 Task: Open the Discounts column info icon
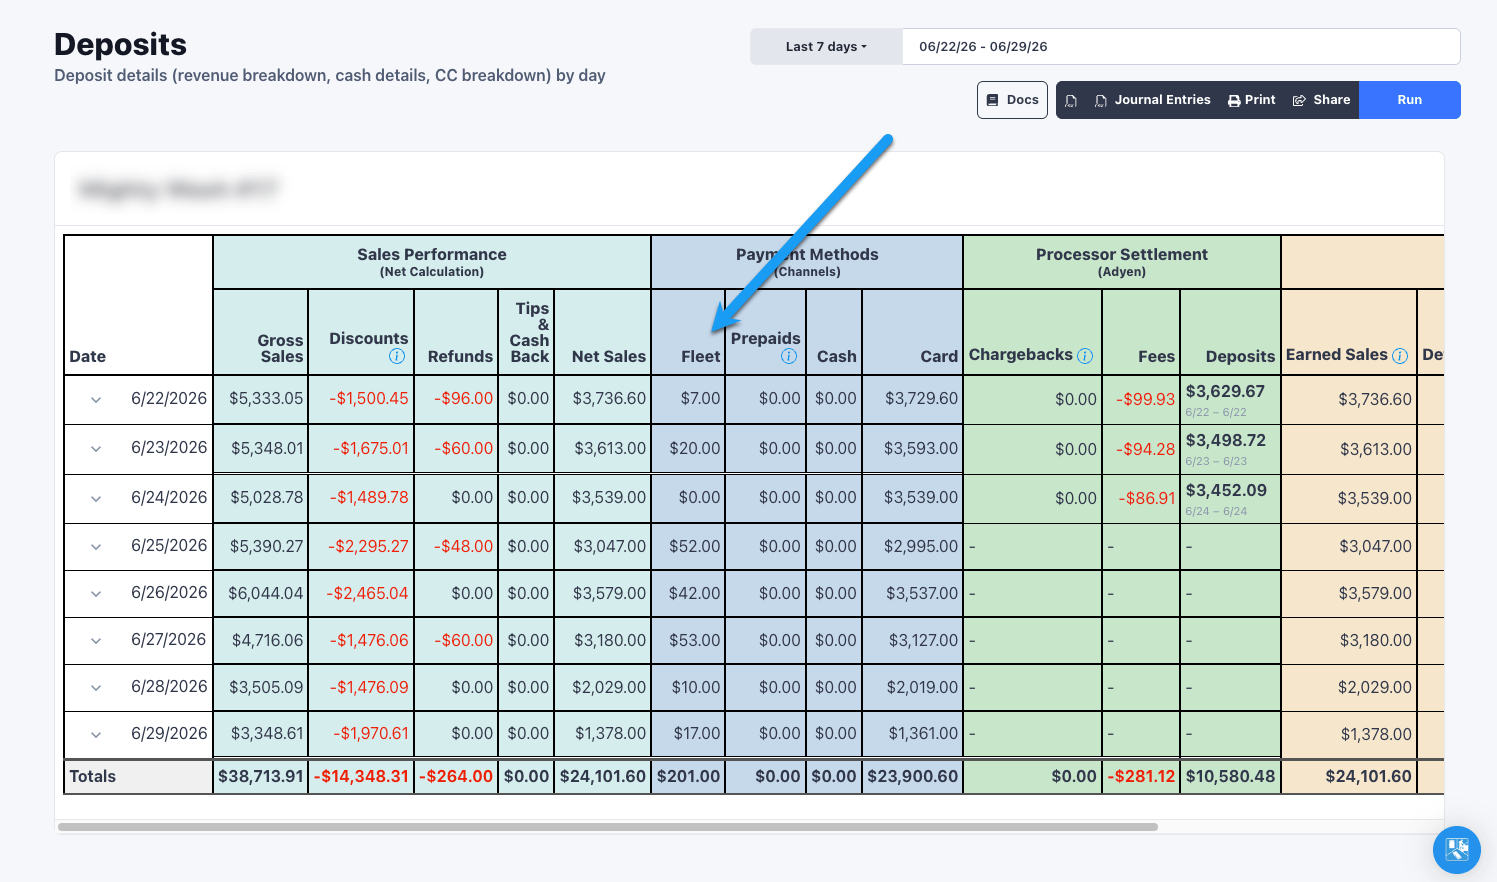tap(397, 356)
